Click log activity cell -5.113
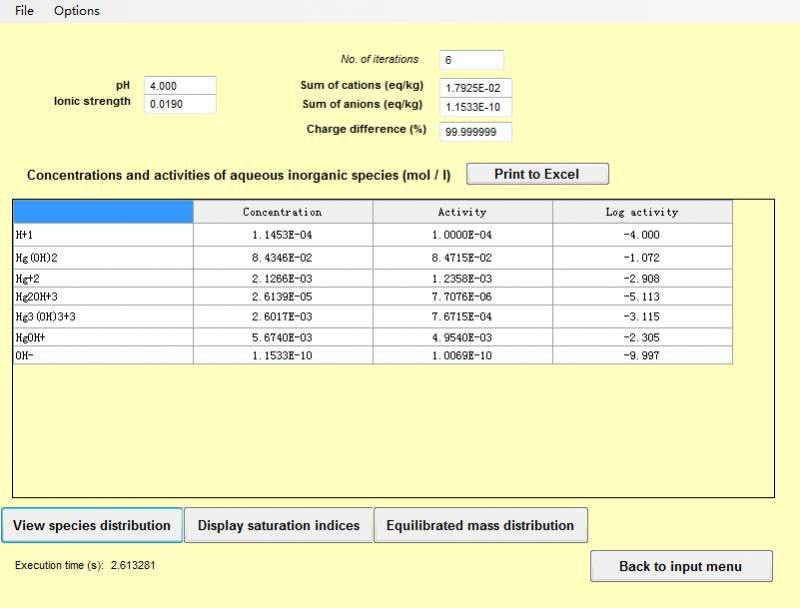 click(x=642, y=296)
